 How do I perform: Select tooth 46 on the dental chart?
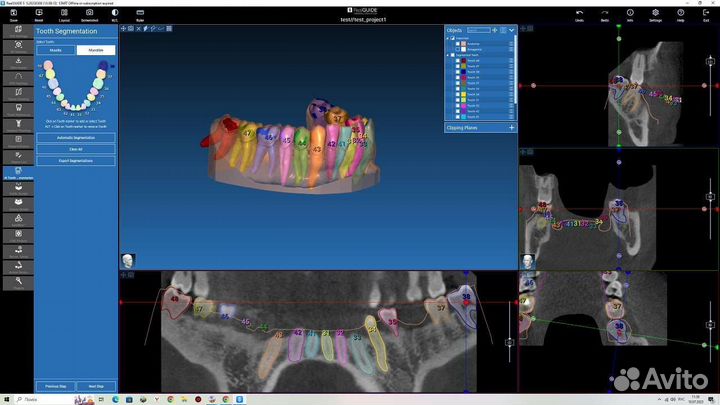(x=54, y=84)
